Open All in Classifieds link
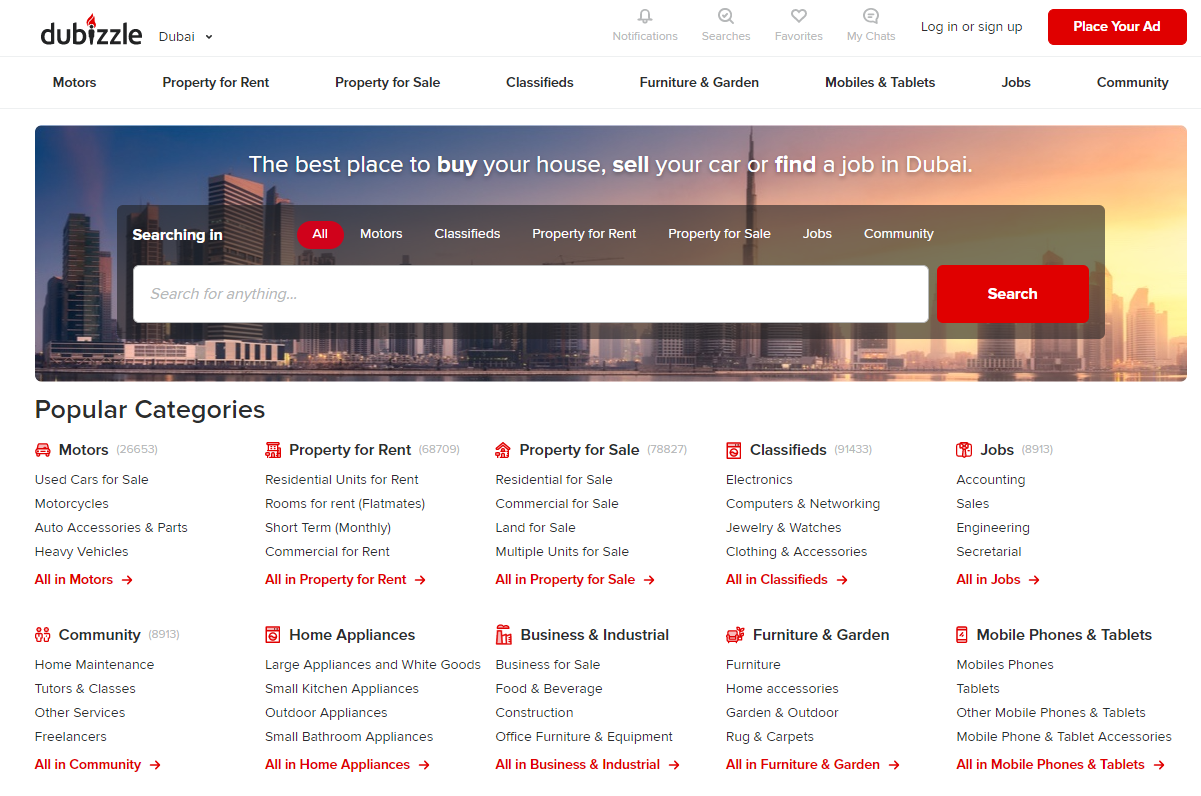Viewport: 1201px width, 796px height. tap(787, 580)
